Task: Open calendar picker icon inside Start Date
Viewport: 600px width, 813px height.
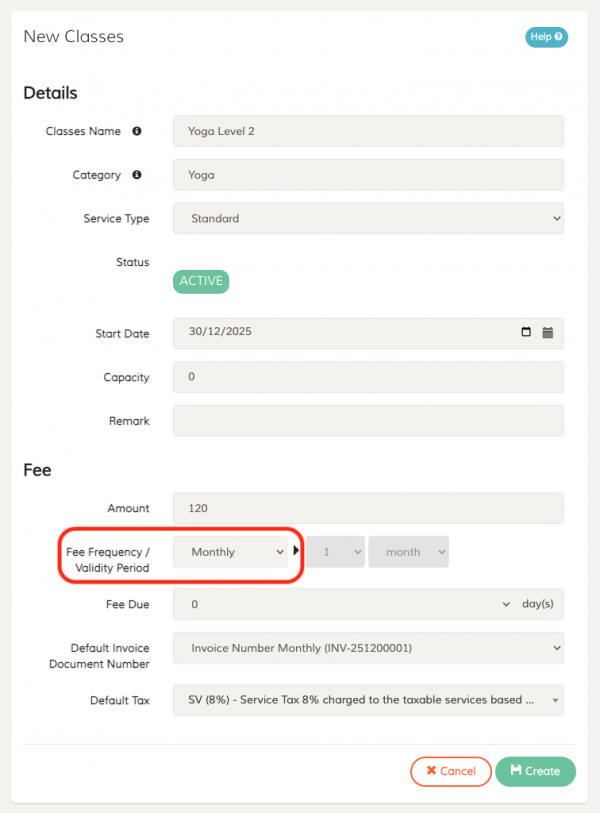Action: 527,333
